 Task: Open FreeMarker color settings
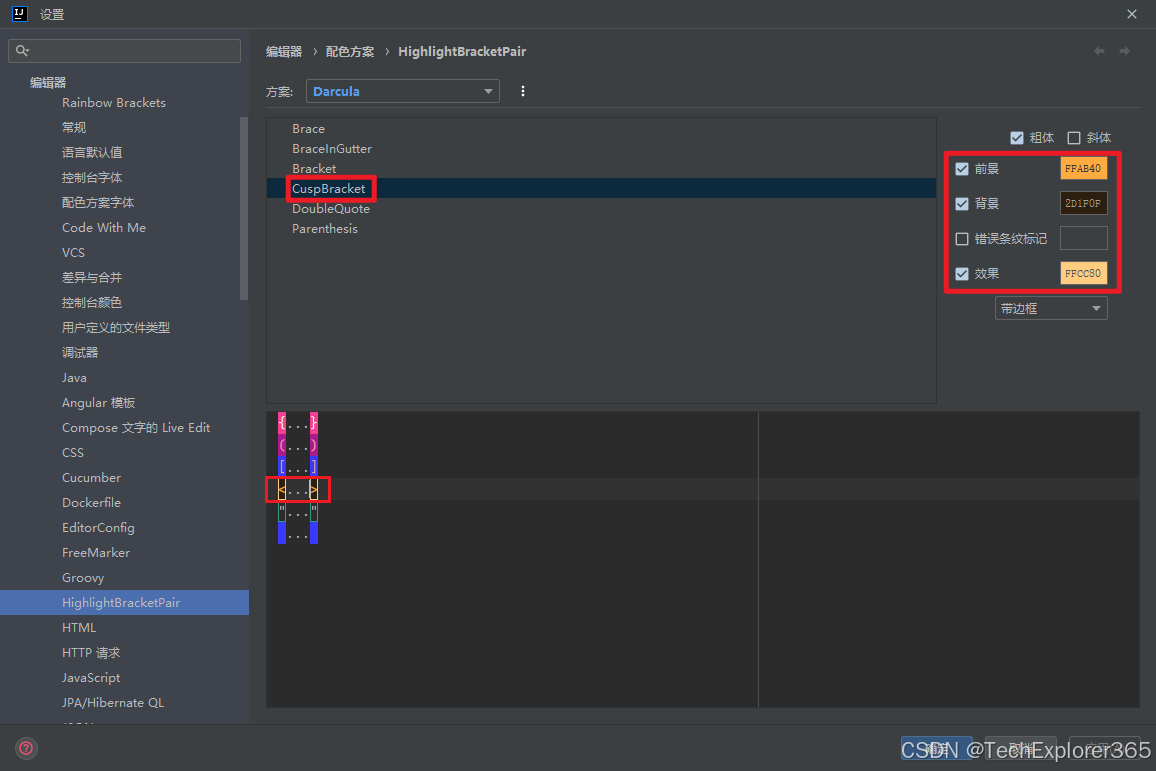click(96, 553)
